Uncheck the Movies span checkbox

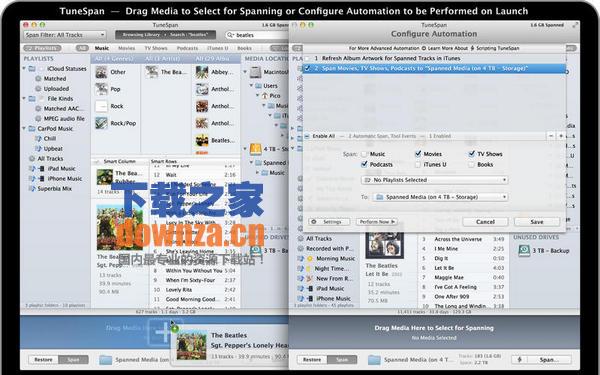(418, 154)
